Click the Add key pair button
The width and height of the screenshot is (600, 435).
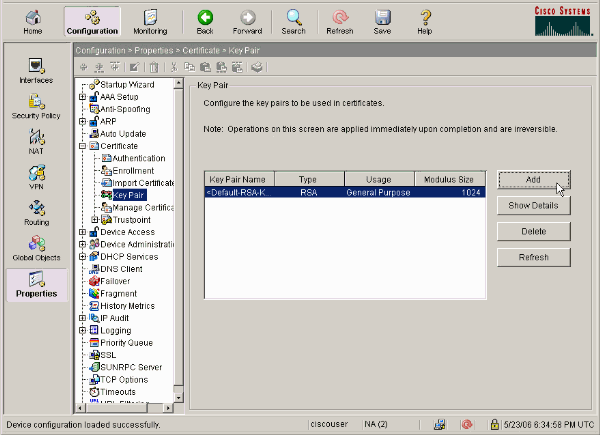click(533, 179)
